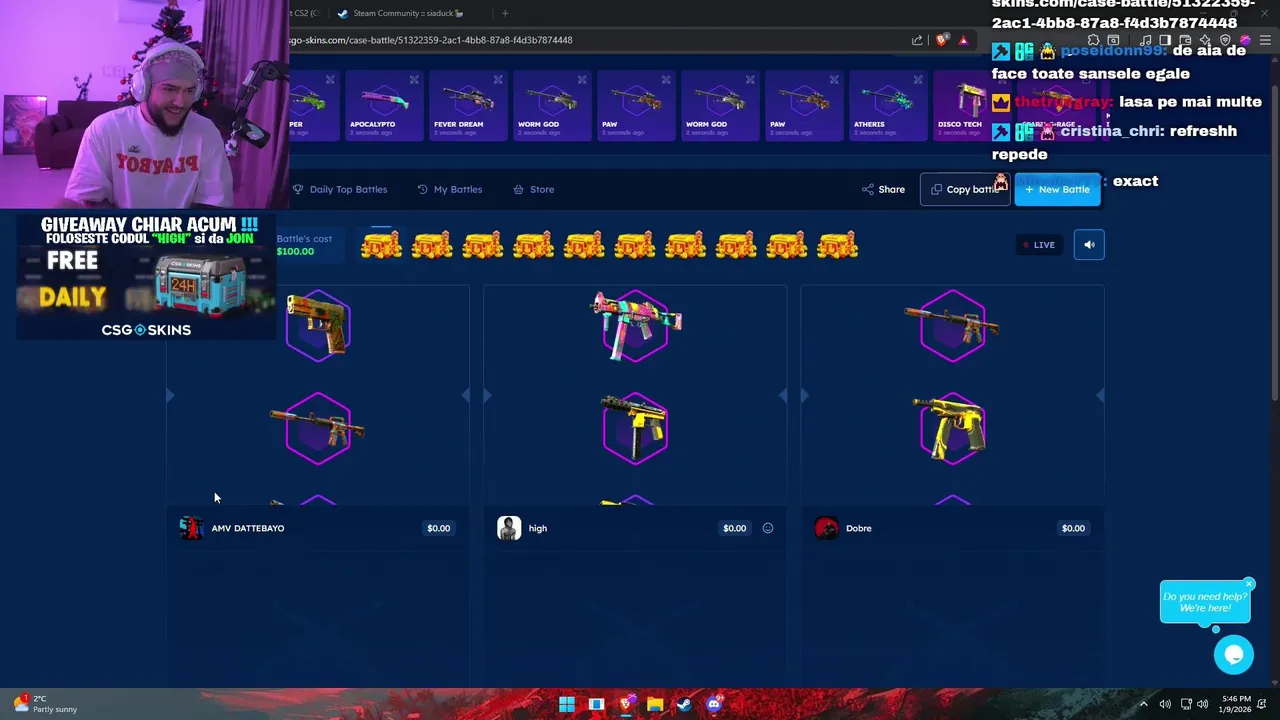Click the LIVE status badge
The image size is (1280, 720).
pyautogui.click(x=1038, y=244)
